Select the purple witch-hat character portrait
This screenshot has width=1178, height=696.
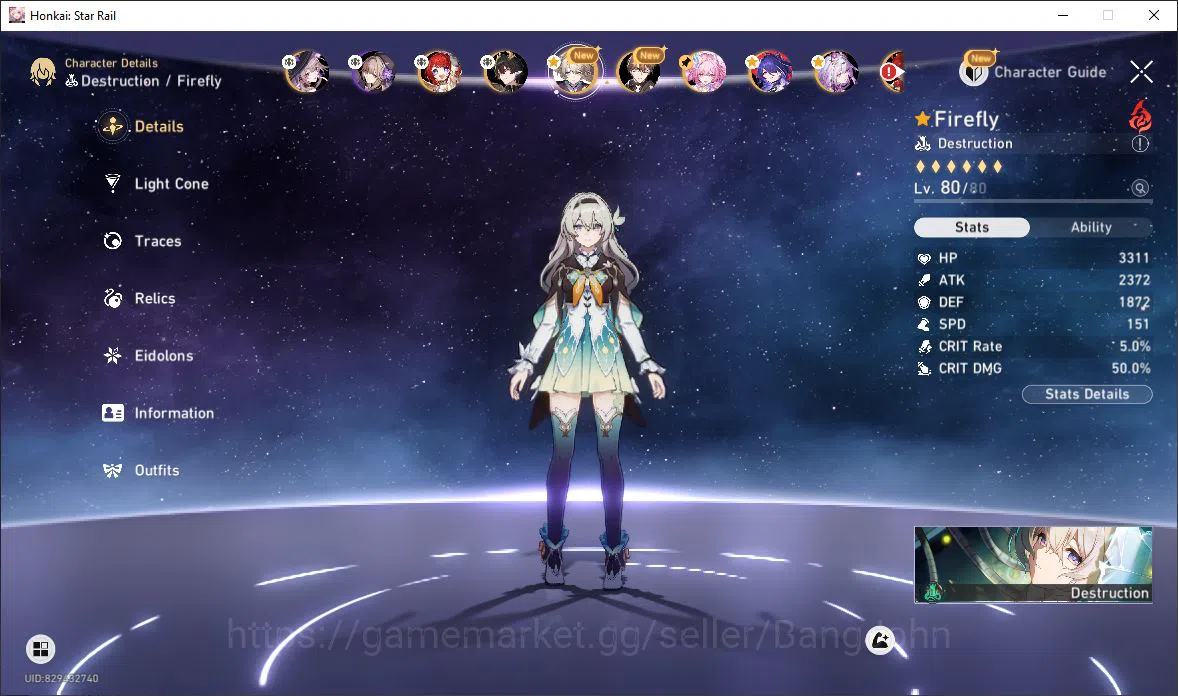tap(307, 72)
